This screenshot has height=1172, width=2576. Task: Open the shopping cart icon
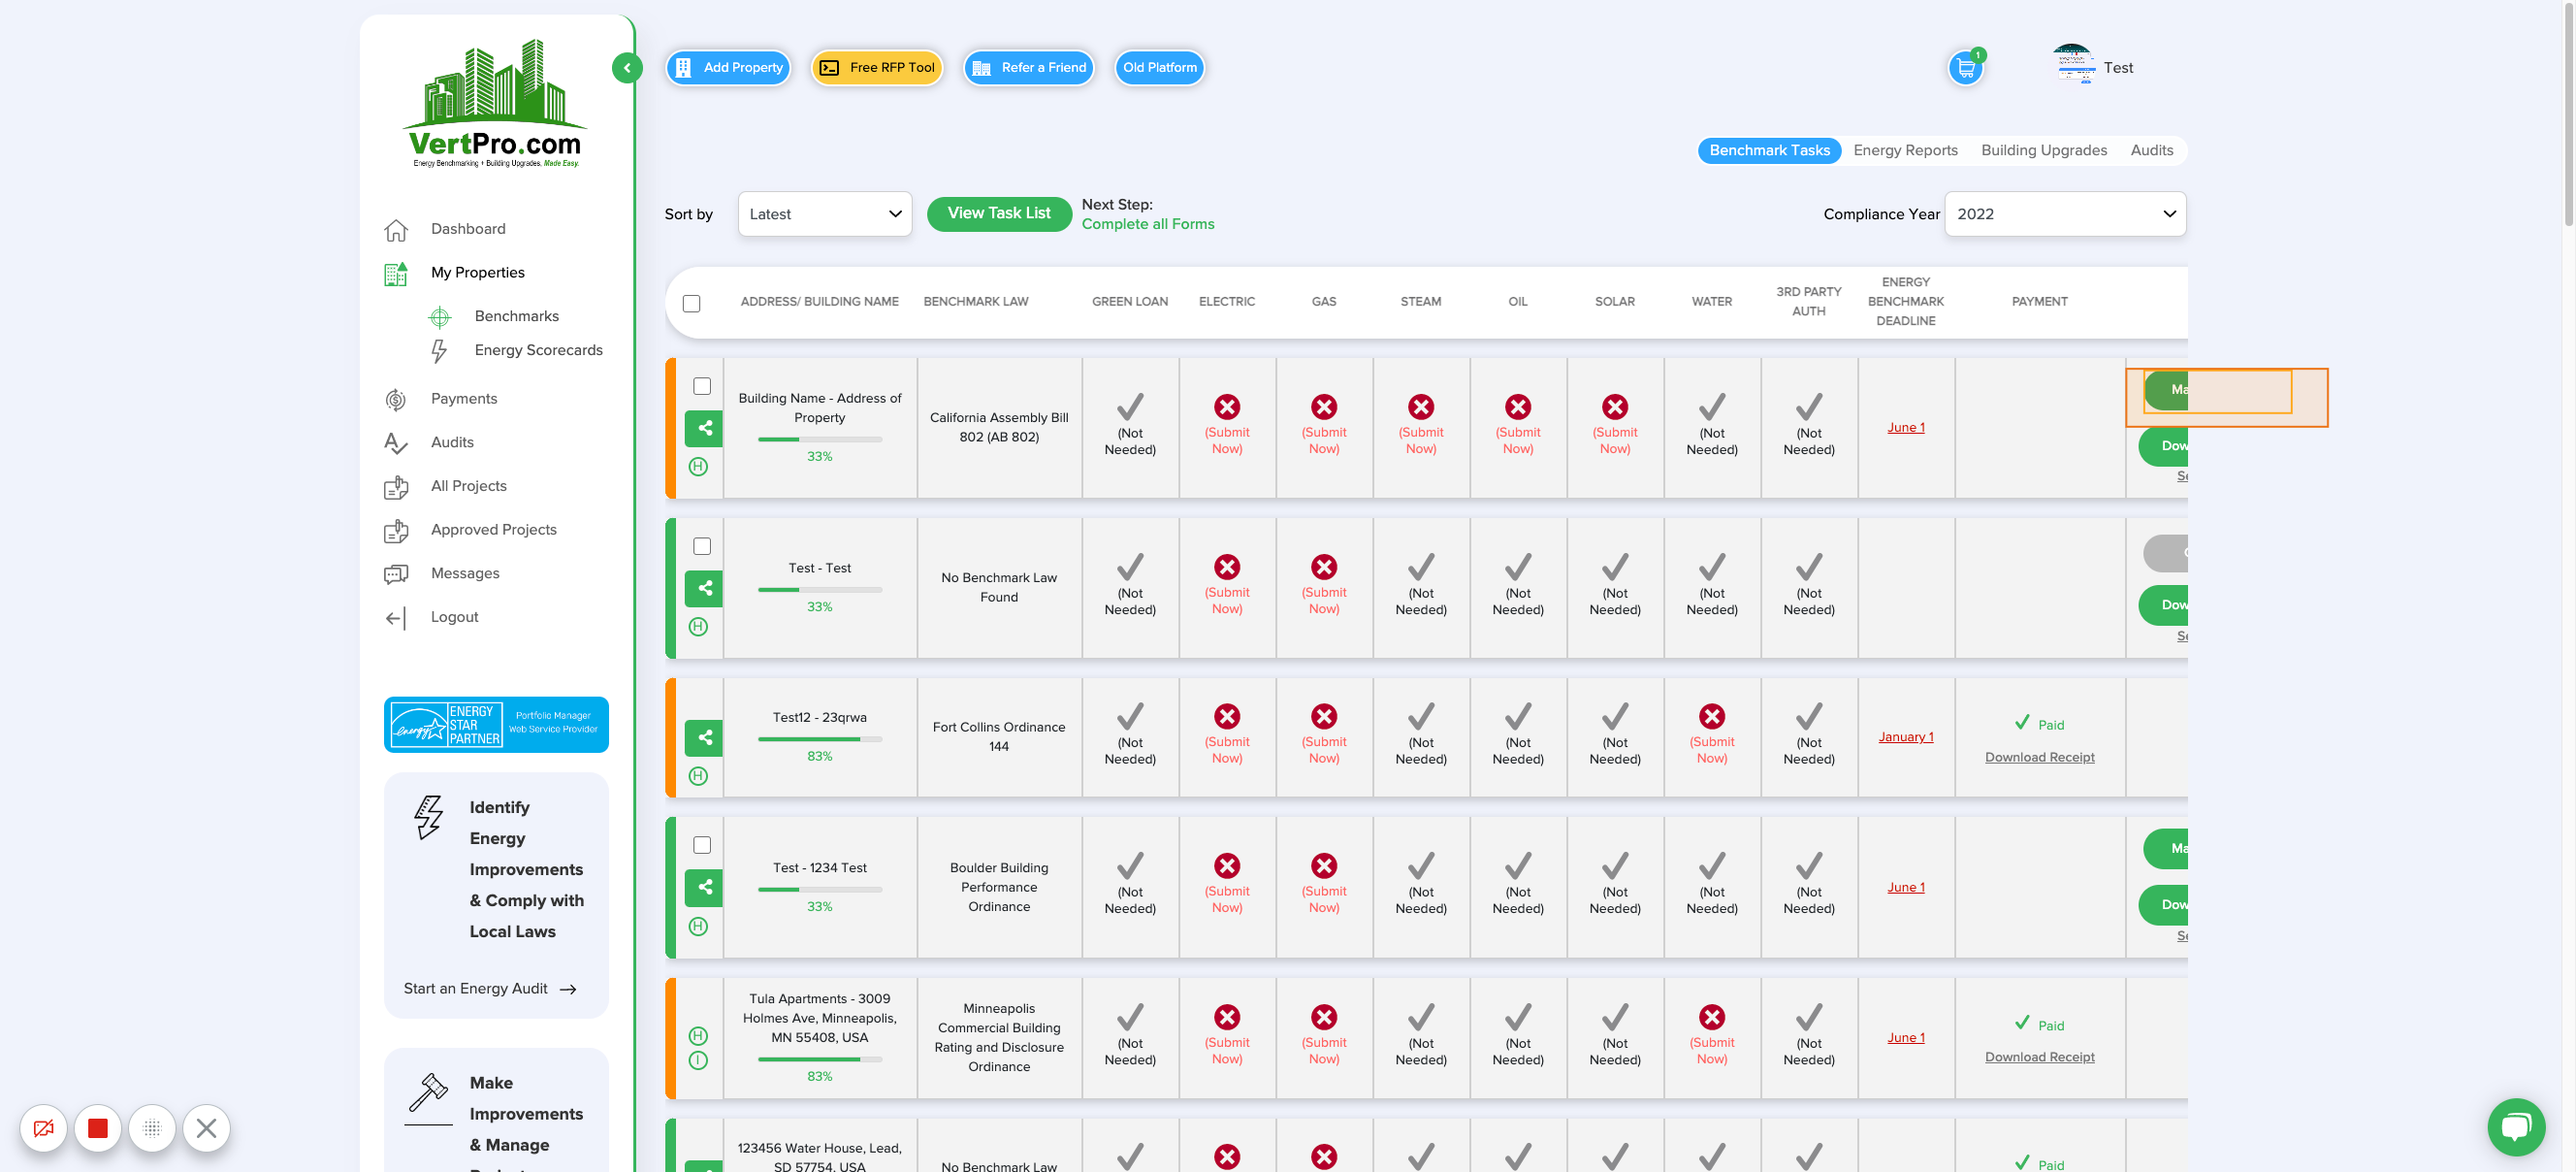(x=1965, y=68)
